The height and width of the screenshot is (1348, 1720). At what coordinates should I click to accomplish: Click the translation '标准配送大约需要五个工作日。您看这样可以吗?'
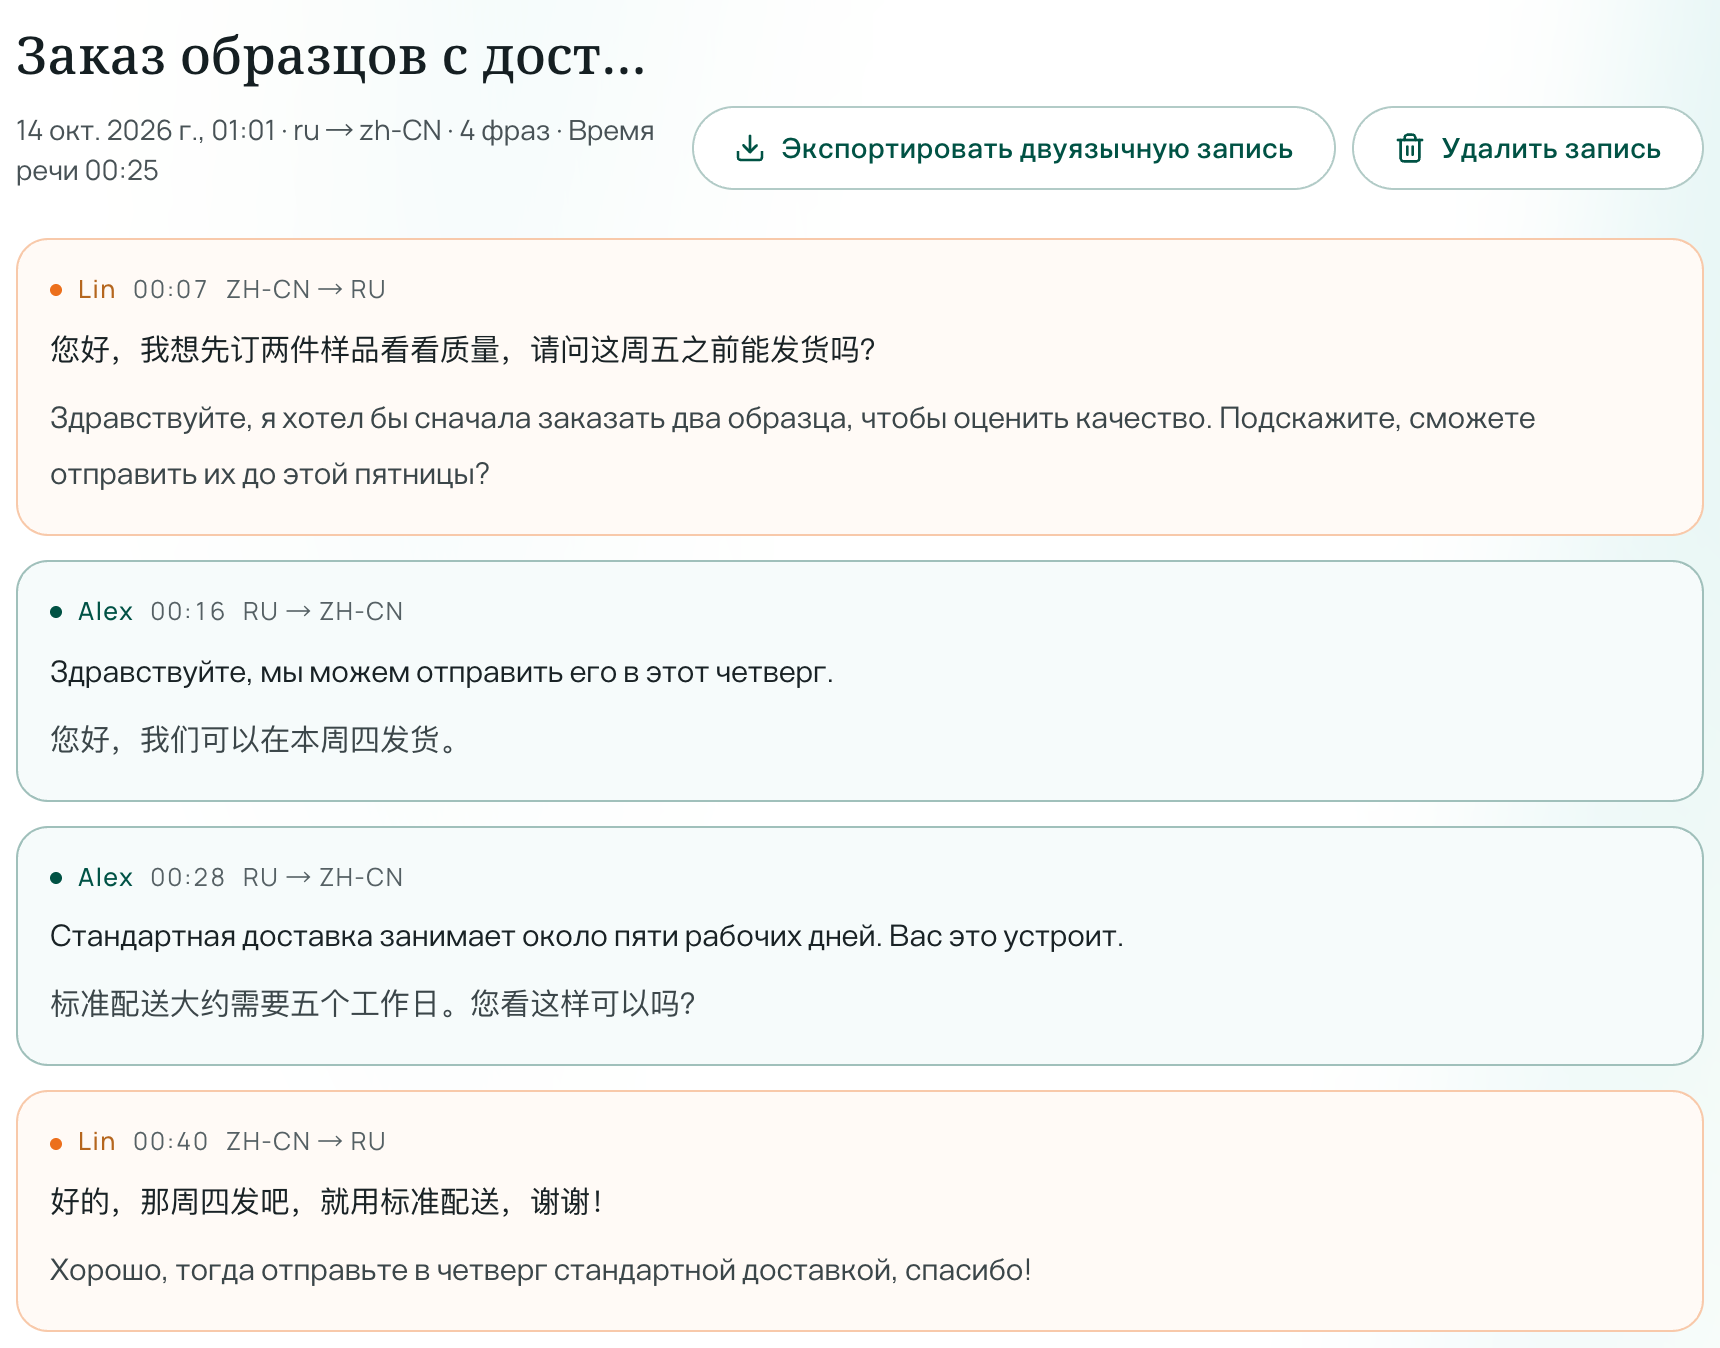pyautogui.click(x=372, y=1004)
